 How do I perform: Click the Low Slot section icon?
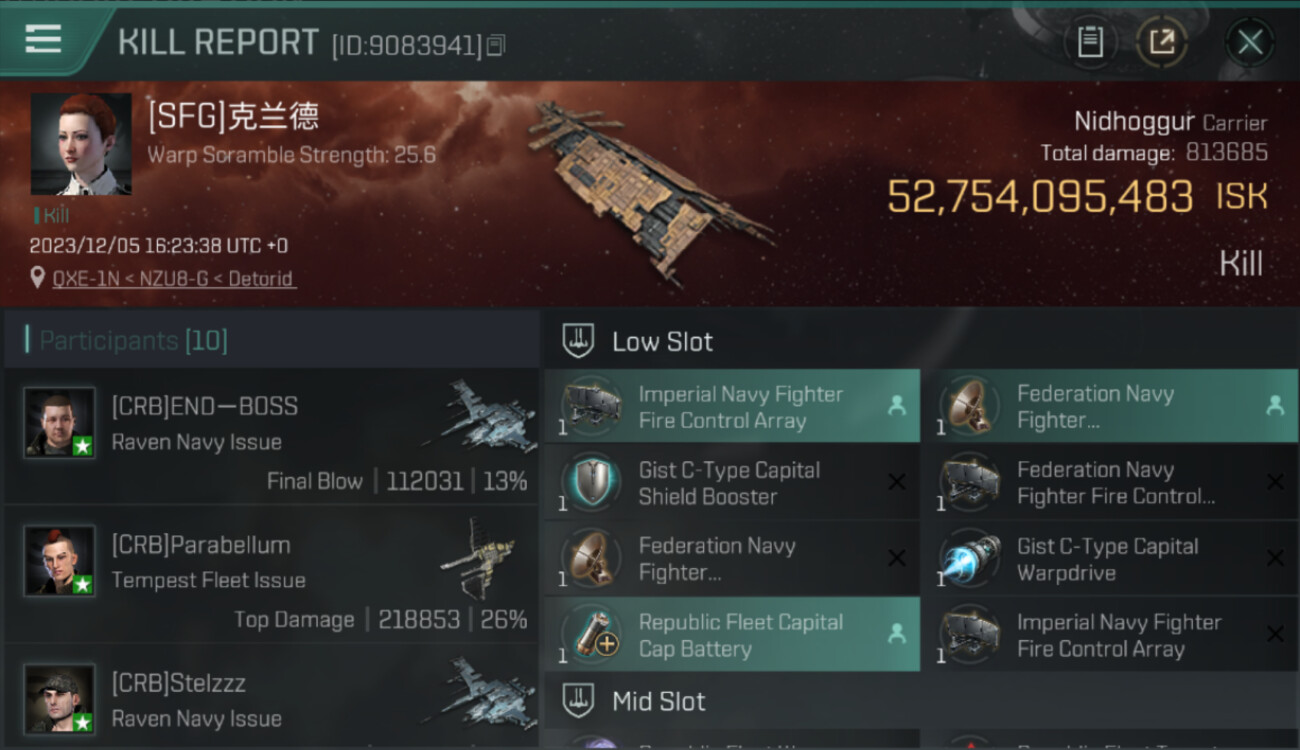coord(578,341)
